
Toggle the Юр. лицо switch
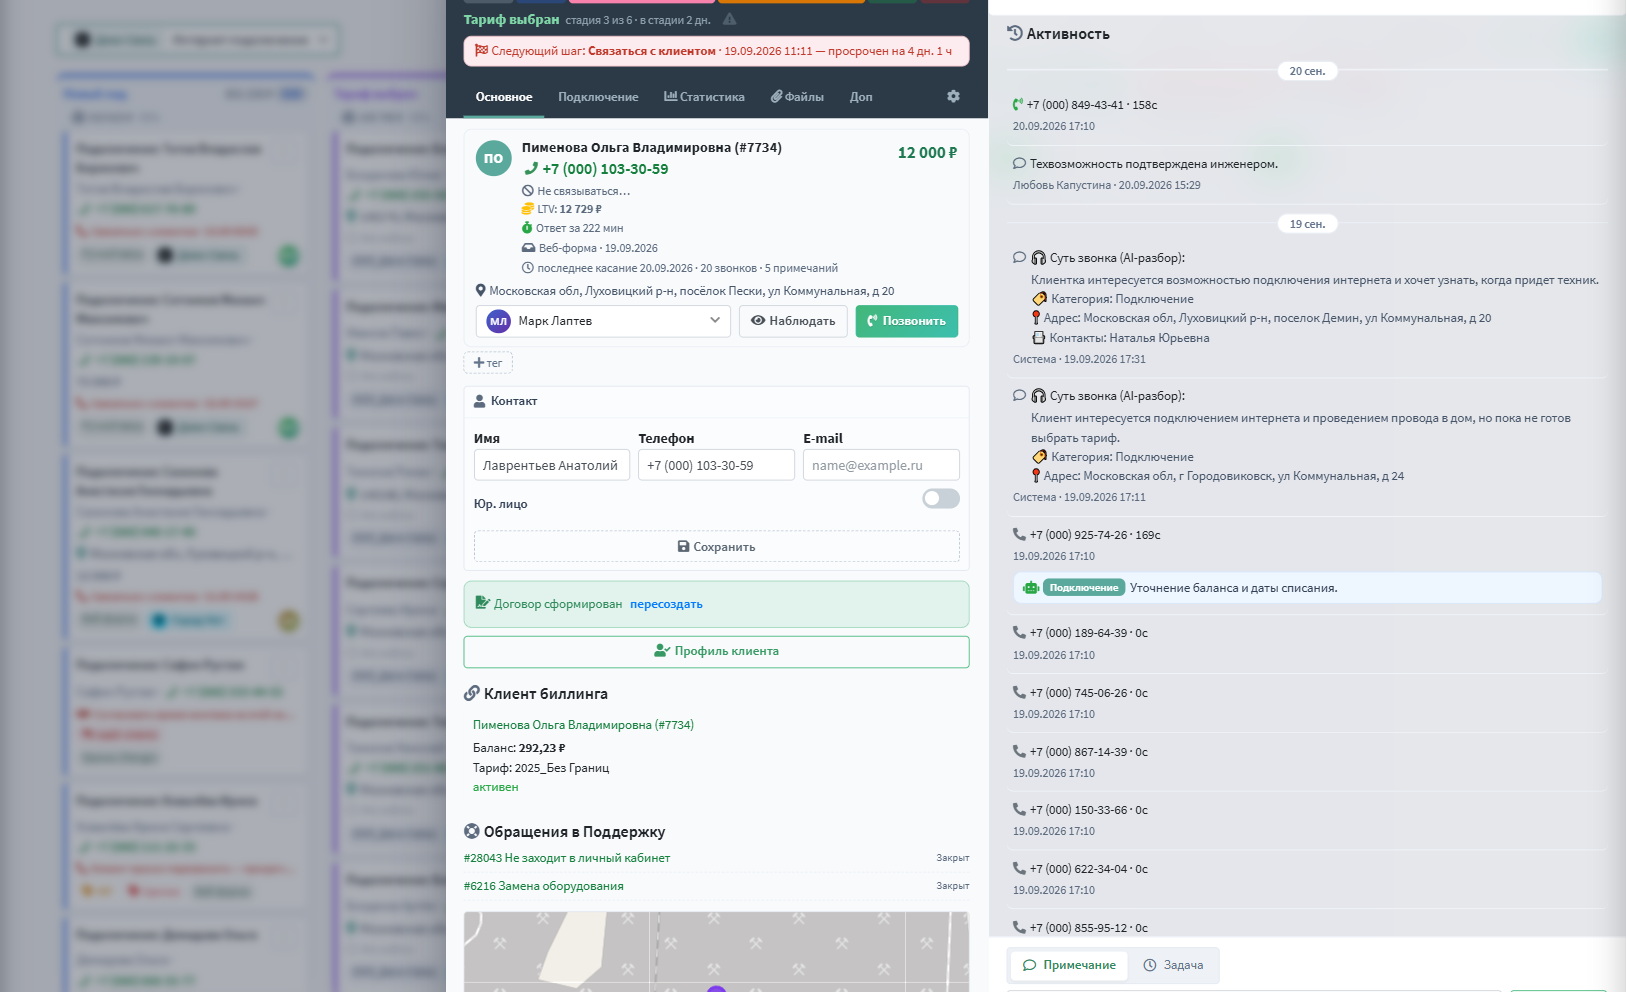tap(941, 498)
